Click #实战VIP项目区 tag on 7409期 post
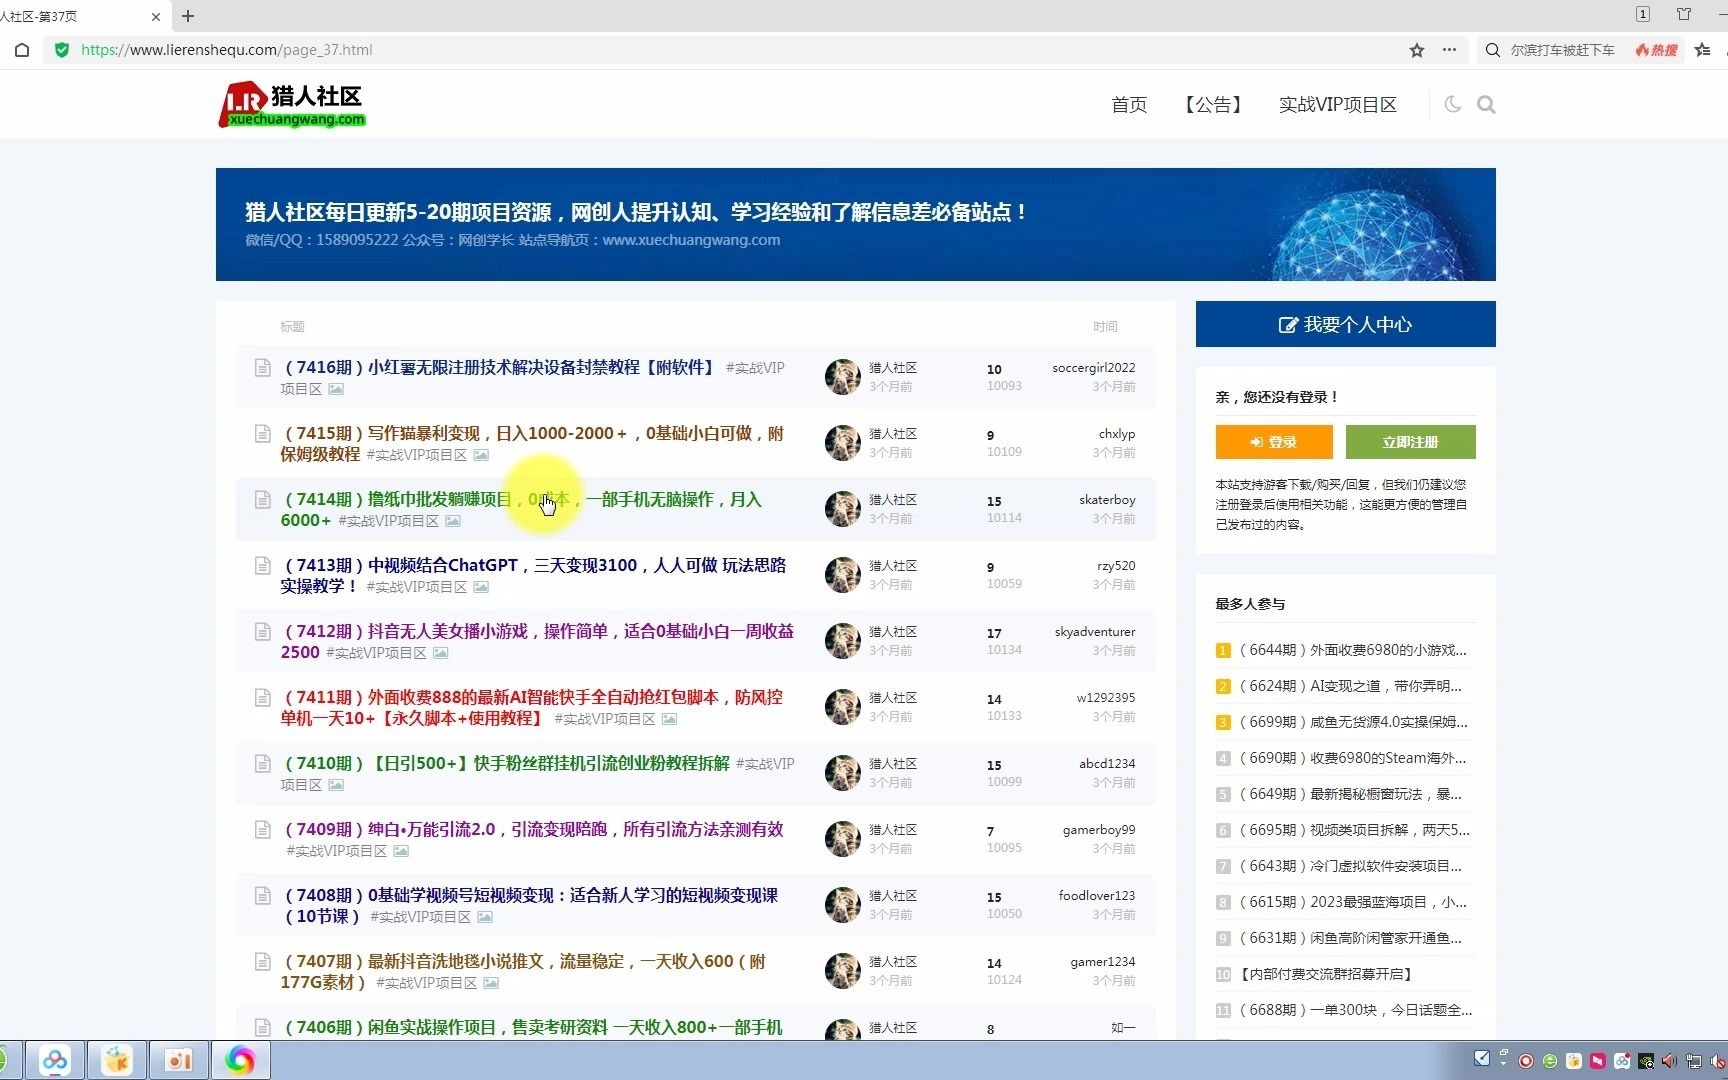Viewport: 1728px width, 1080px height. pos(337,851)
